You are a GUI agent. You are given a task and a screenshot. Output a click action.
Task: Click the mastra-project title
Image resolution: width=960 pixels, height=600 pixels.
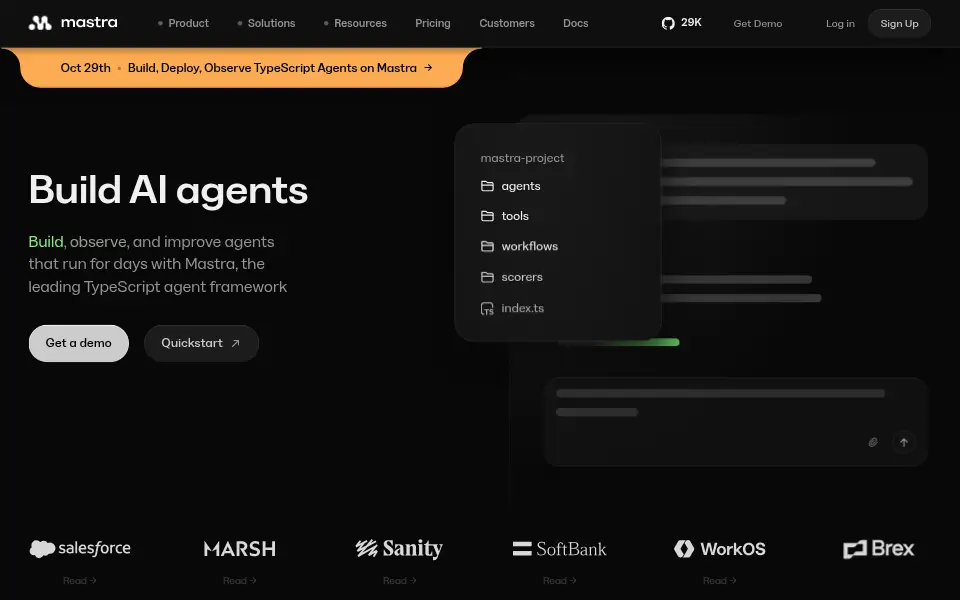pyautogui.click(x=522, y=158)
